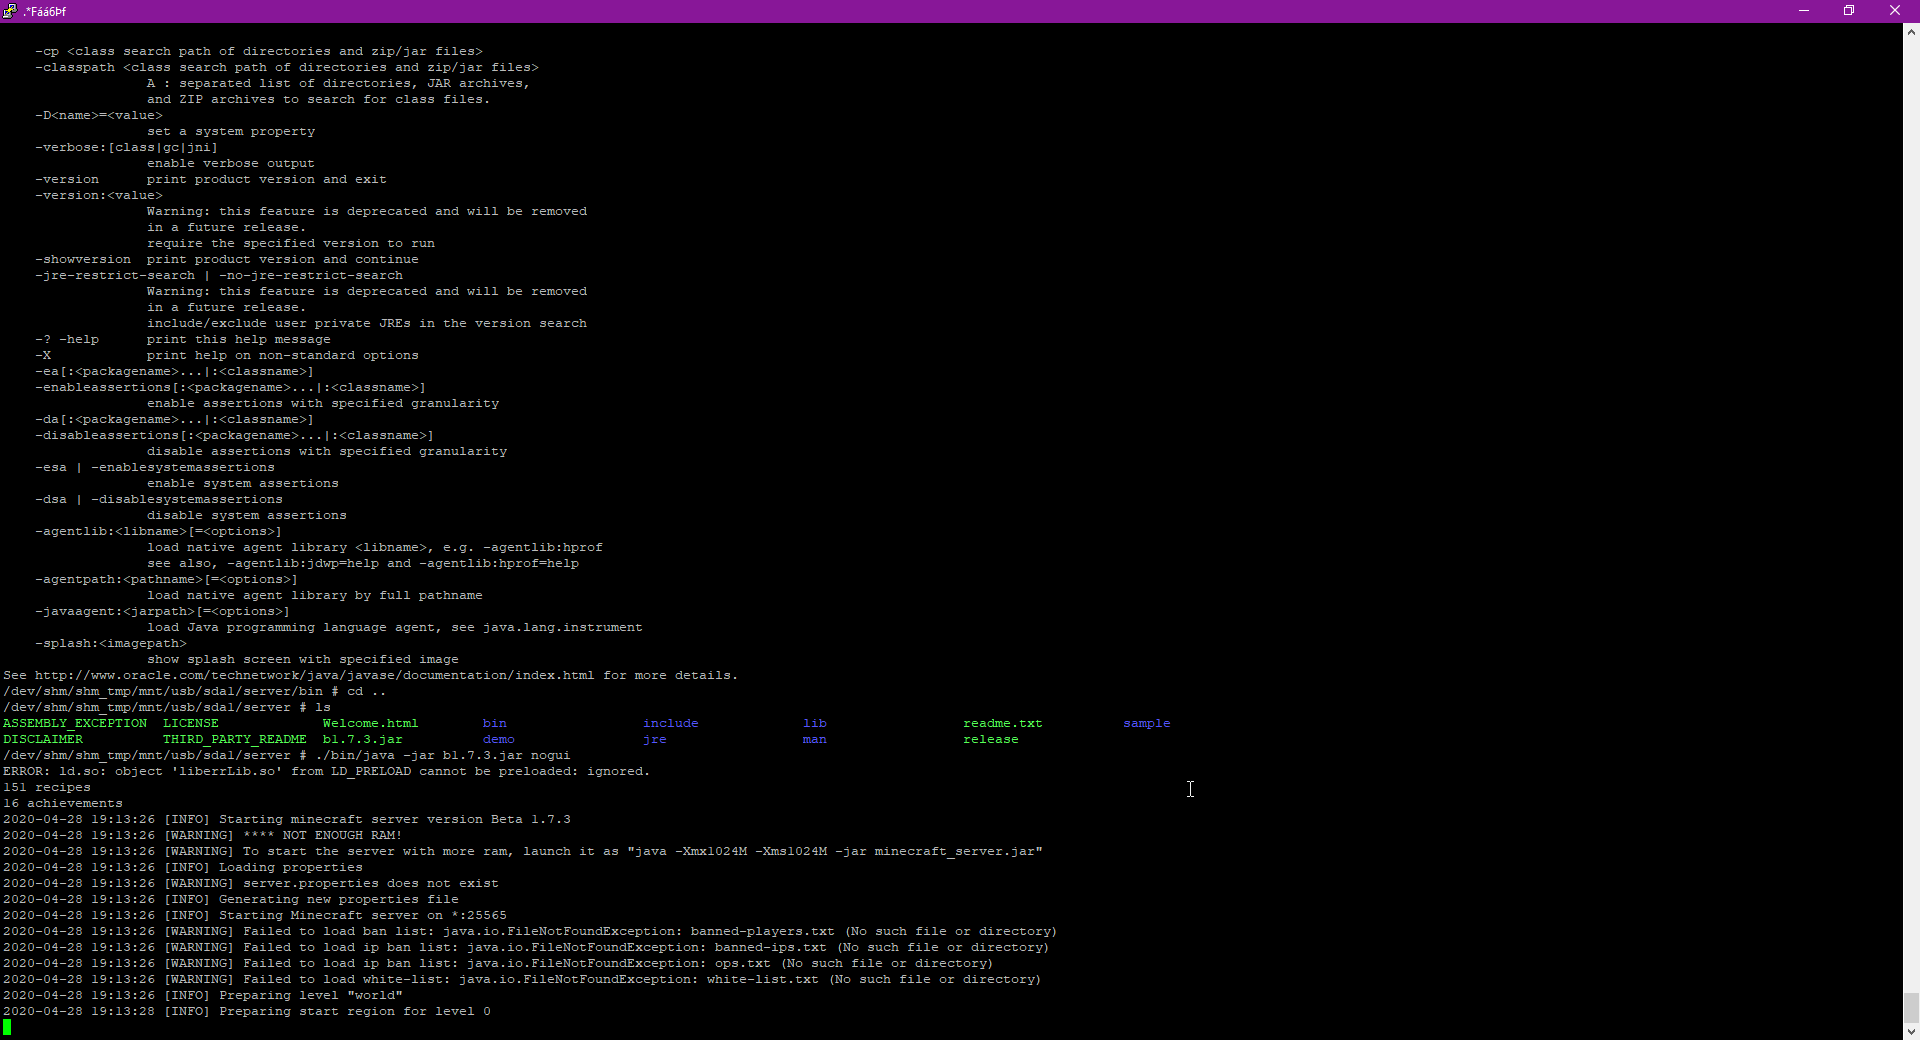
Task: Click 'Starting Minecraft server on *:25565'
Action: tap(363, 915)
